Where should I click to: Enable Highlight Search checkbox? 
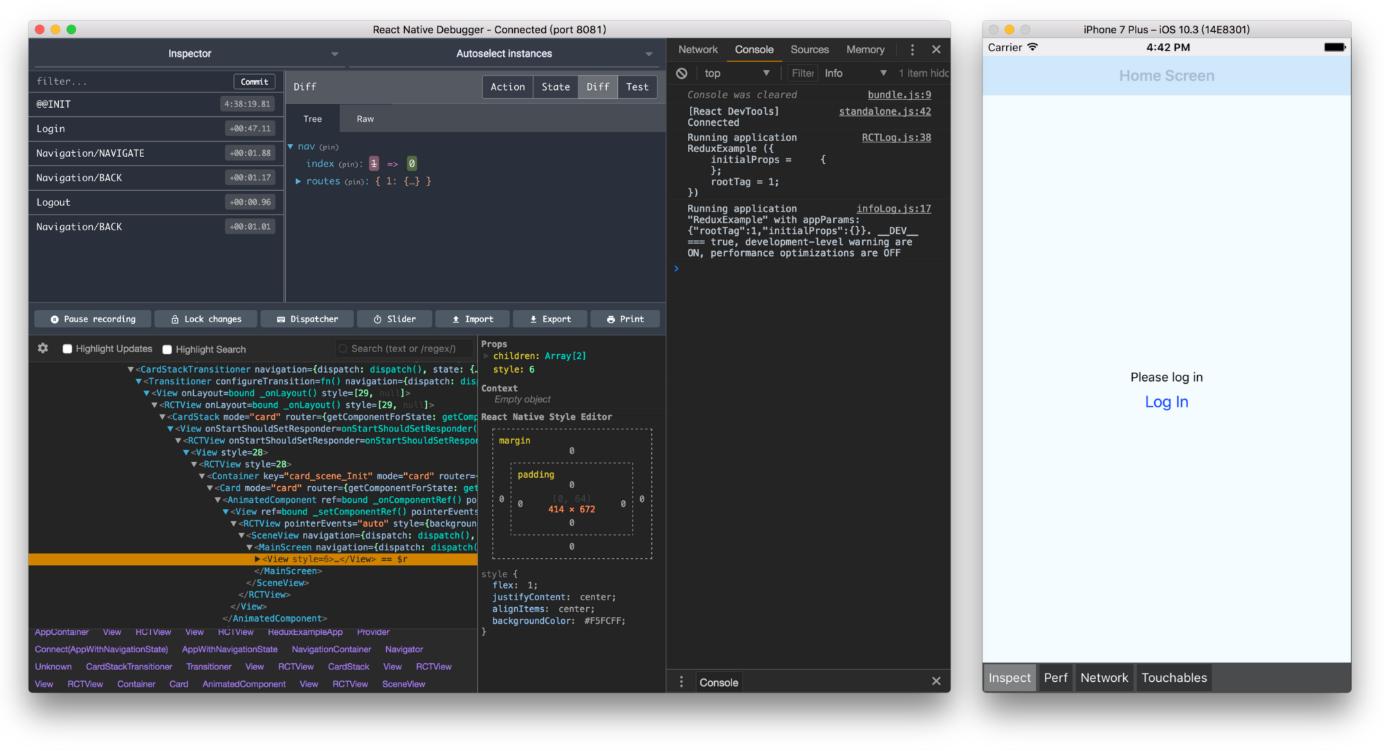tap(168, 349)
